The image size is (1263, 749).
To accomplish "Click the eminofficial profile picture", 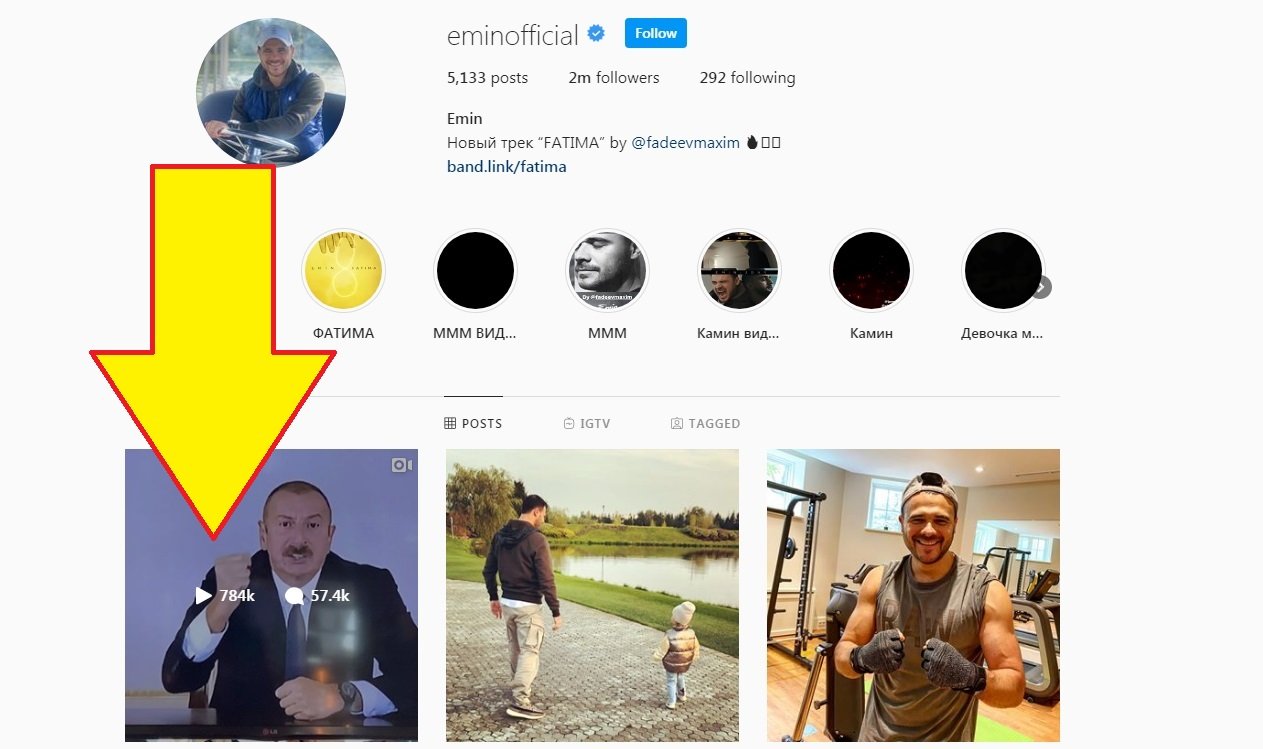I will click(271, 91).
